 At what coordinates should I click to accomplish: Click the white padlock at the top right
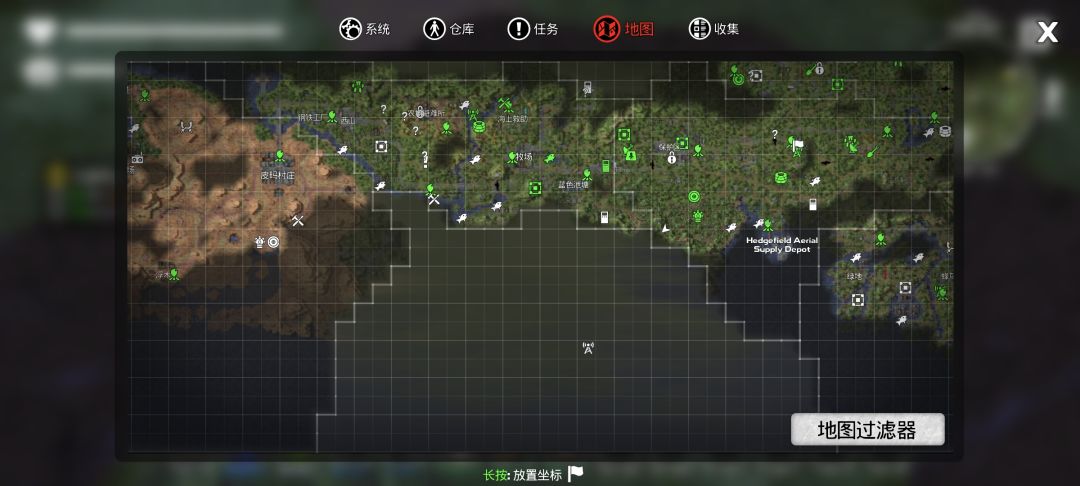819,68
